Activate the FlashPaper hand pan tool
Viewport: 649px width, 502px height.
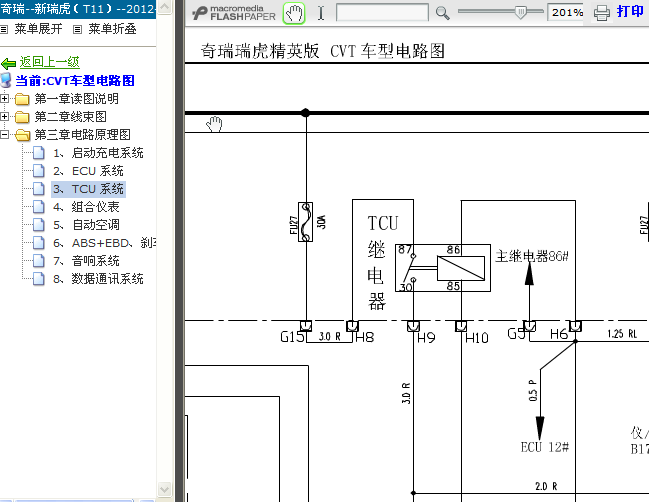click(x=294, y=13)
